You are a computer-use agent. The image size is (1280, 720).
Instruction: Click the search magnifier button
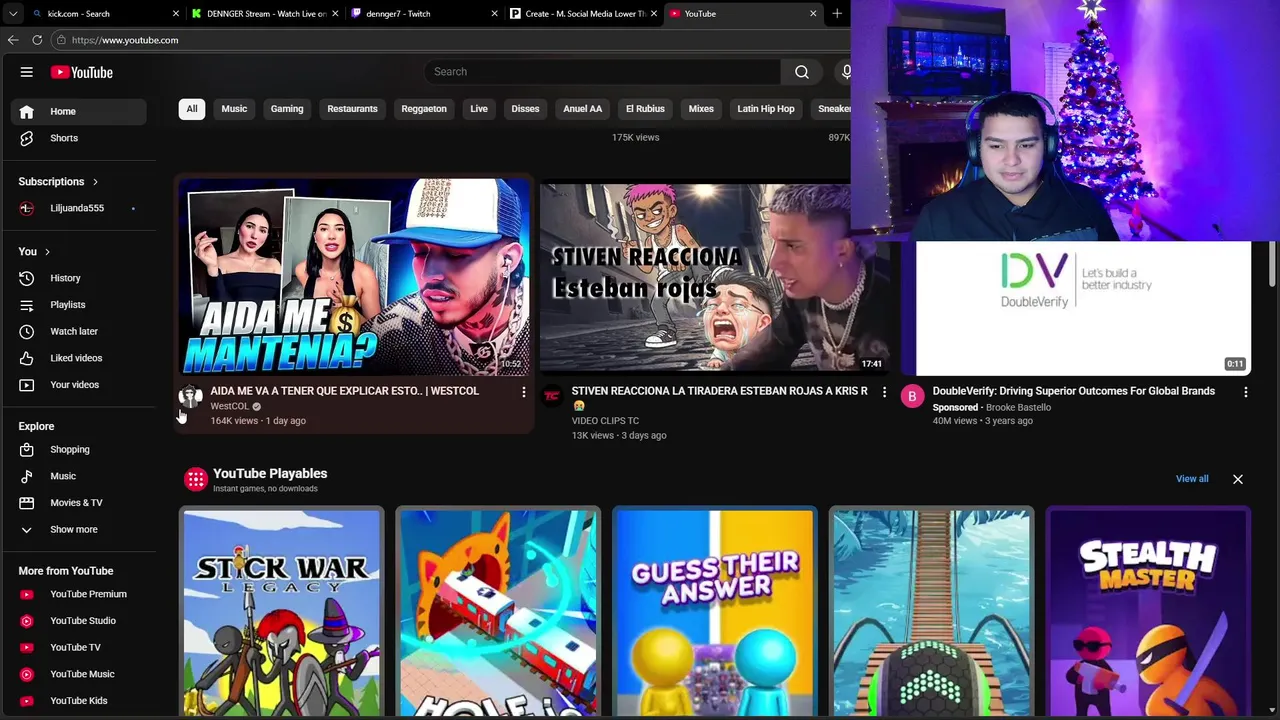[x=801, y=72]
